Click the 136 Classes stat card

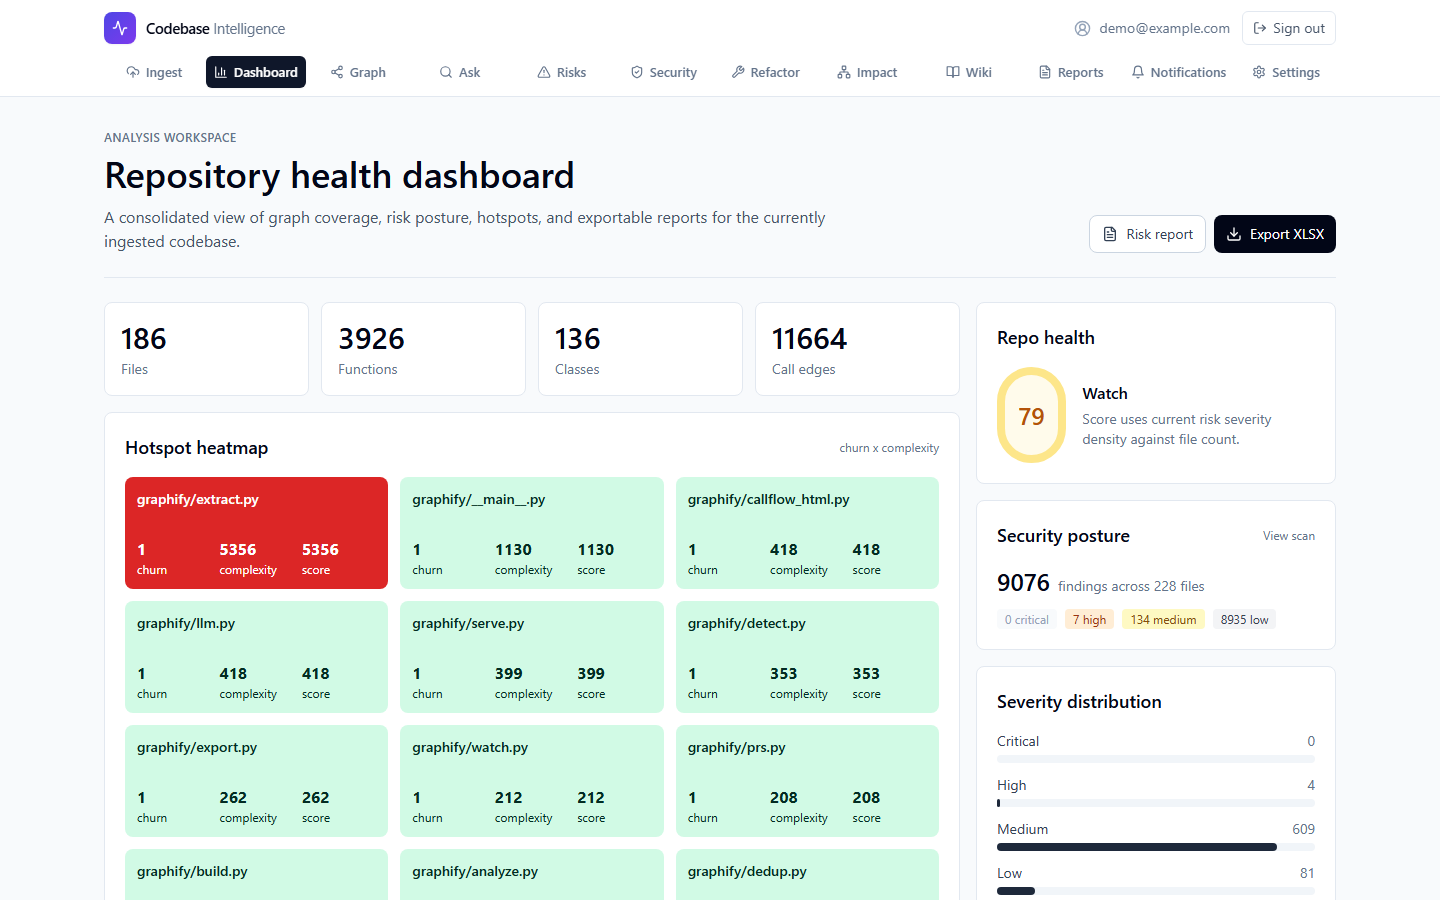(x=640, y=349)
